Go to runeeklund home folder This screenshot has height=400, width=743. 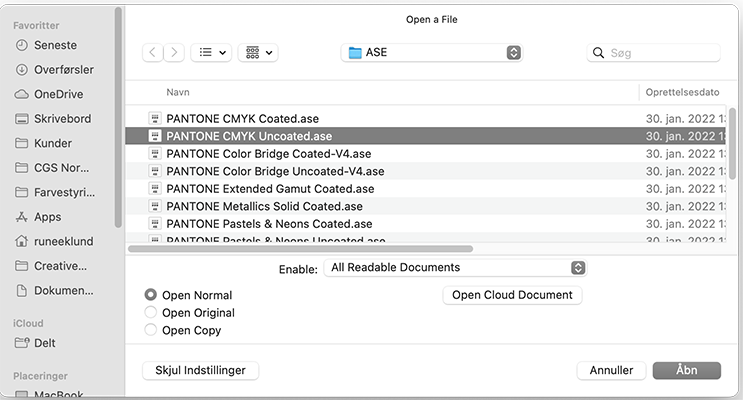tap(54, 241)
